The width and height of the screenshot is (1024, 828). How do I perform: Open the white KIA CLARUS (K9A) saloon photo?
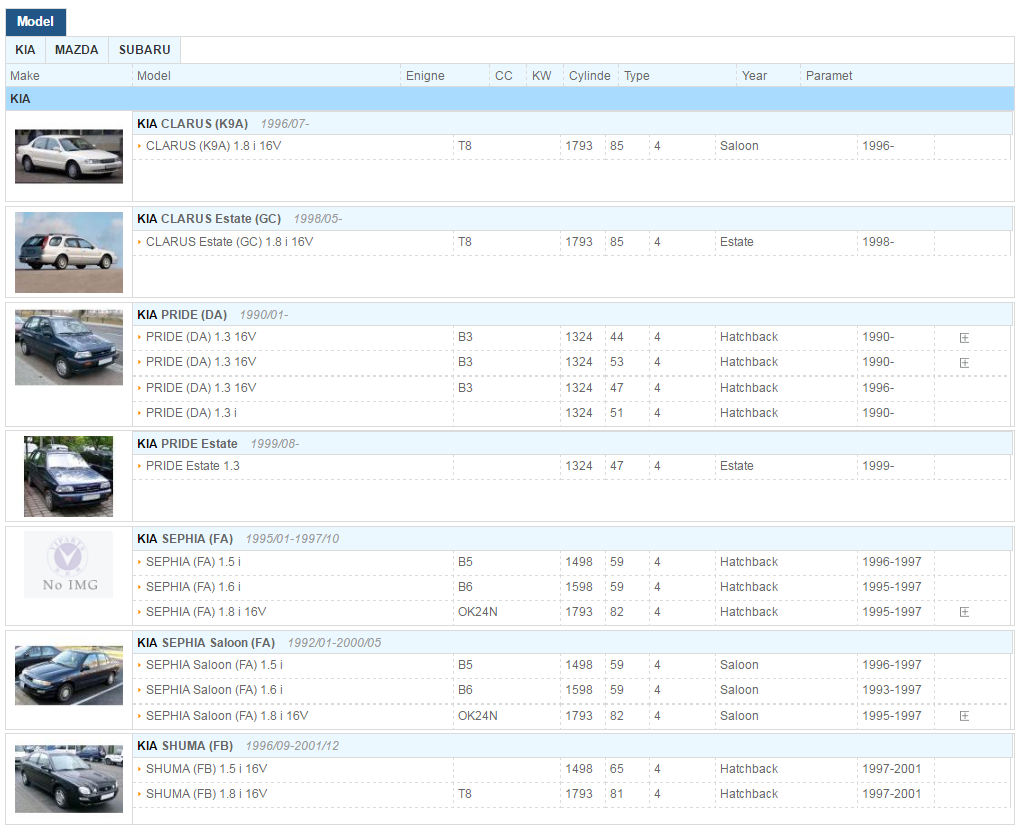tap(69, 156)
